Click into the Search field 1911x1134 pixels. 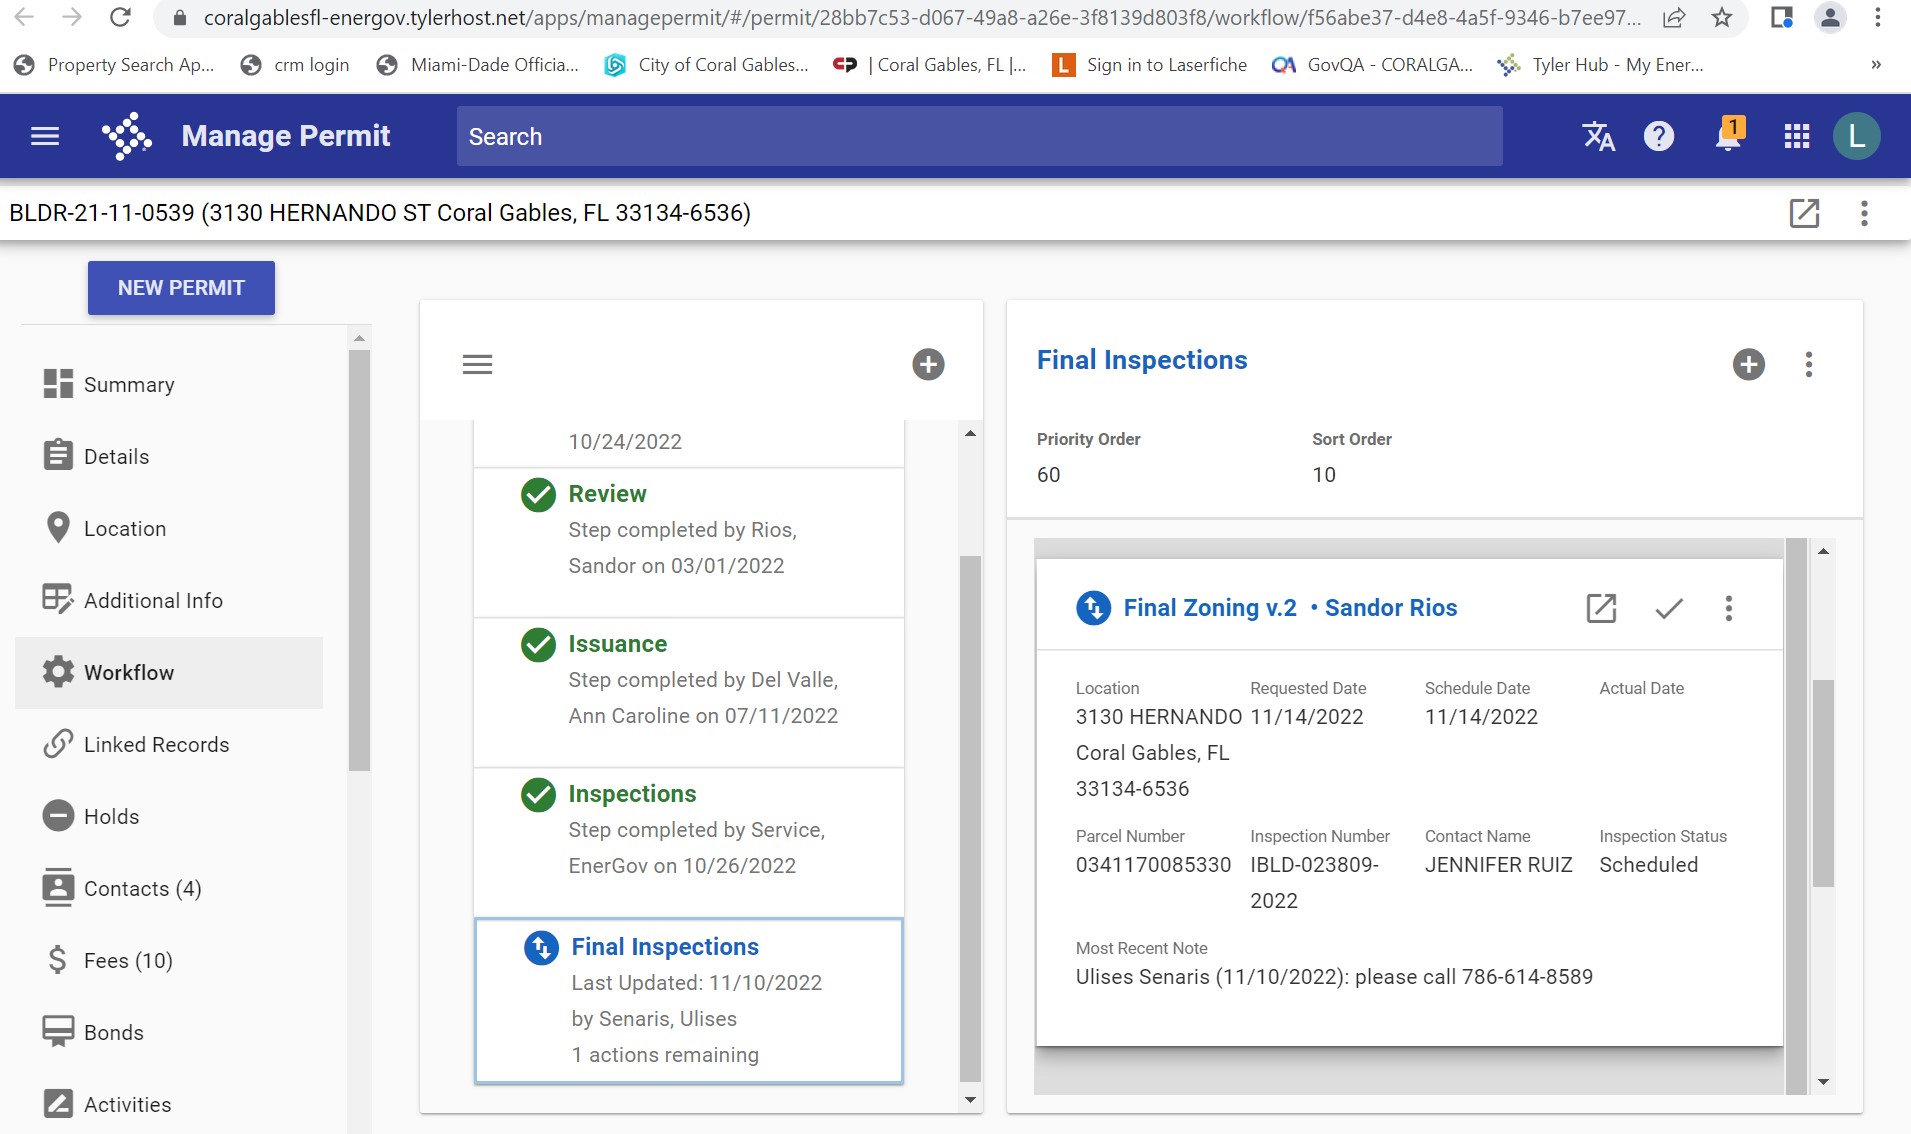coord(979,136)
